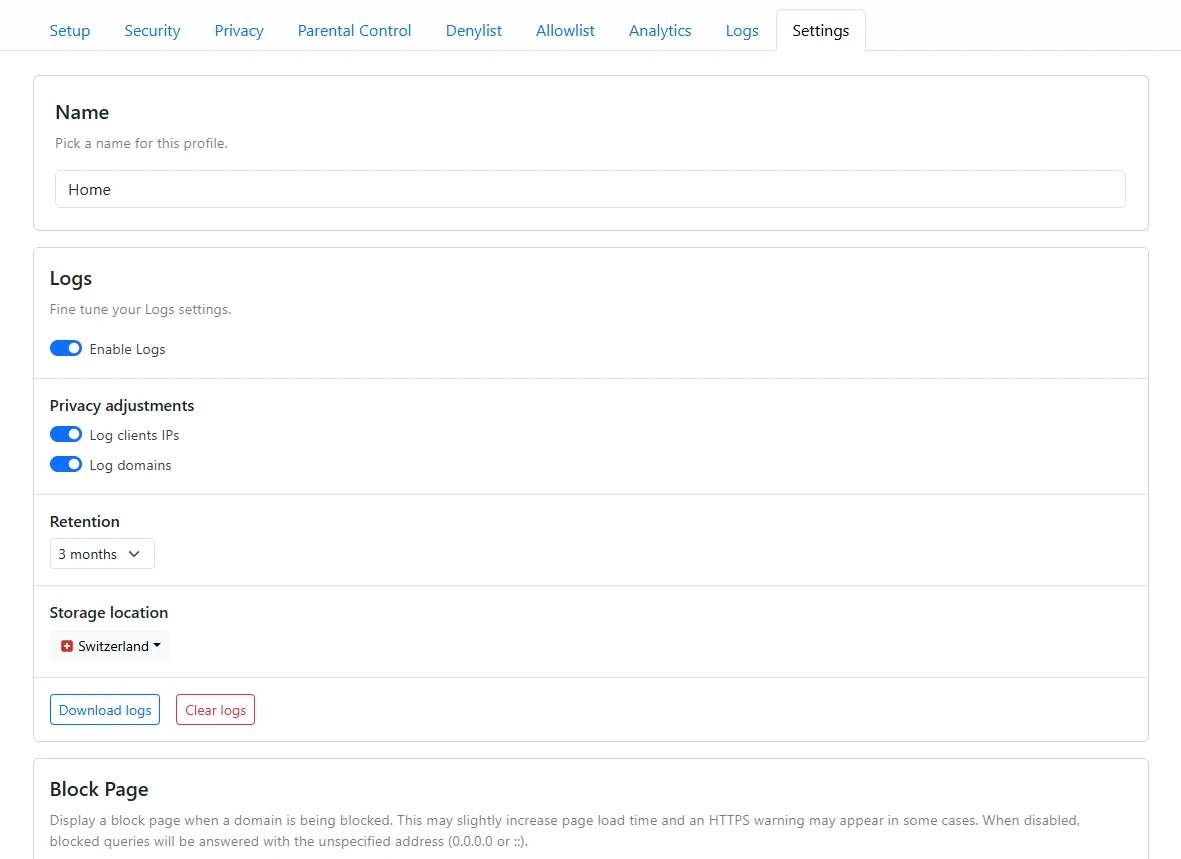This screenshot has width=1181, height=859.
Task: Select the Denylist tab
Action: click(x=473, y=31)
